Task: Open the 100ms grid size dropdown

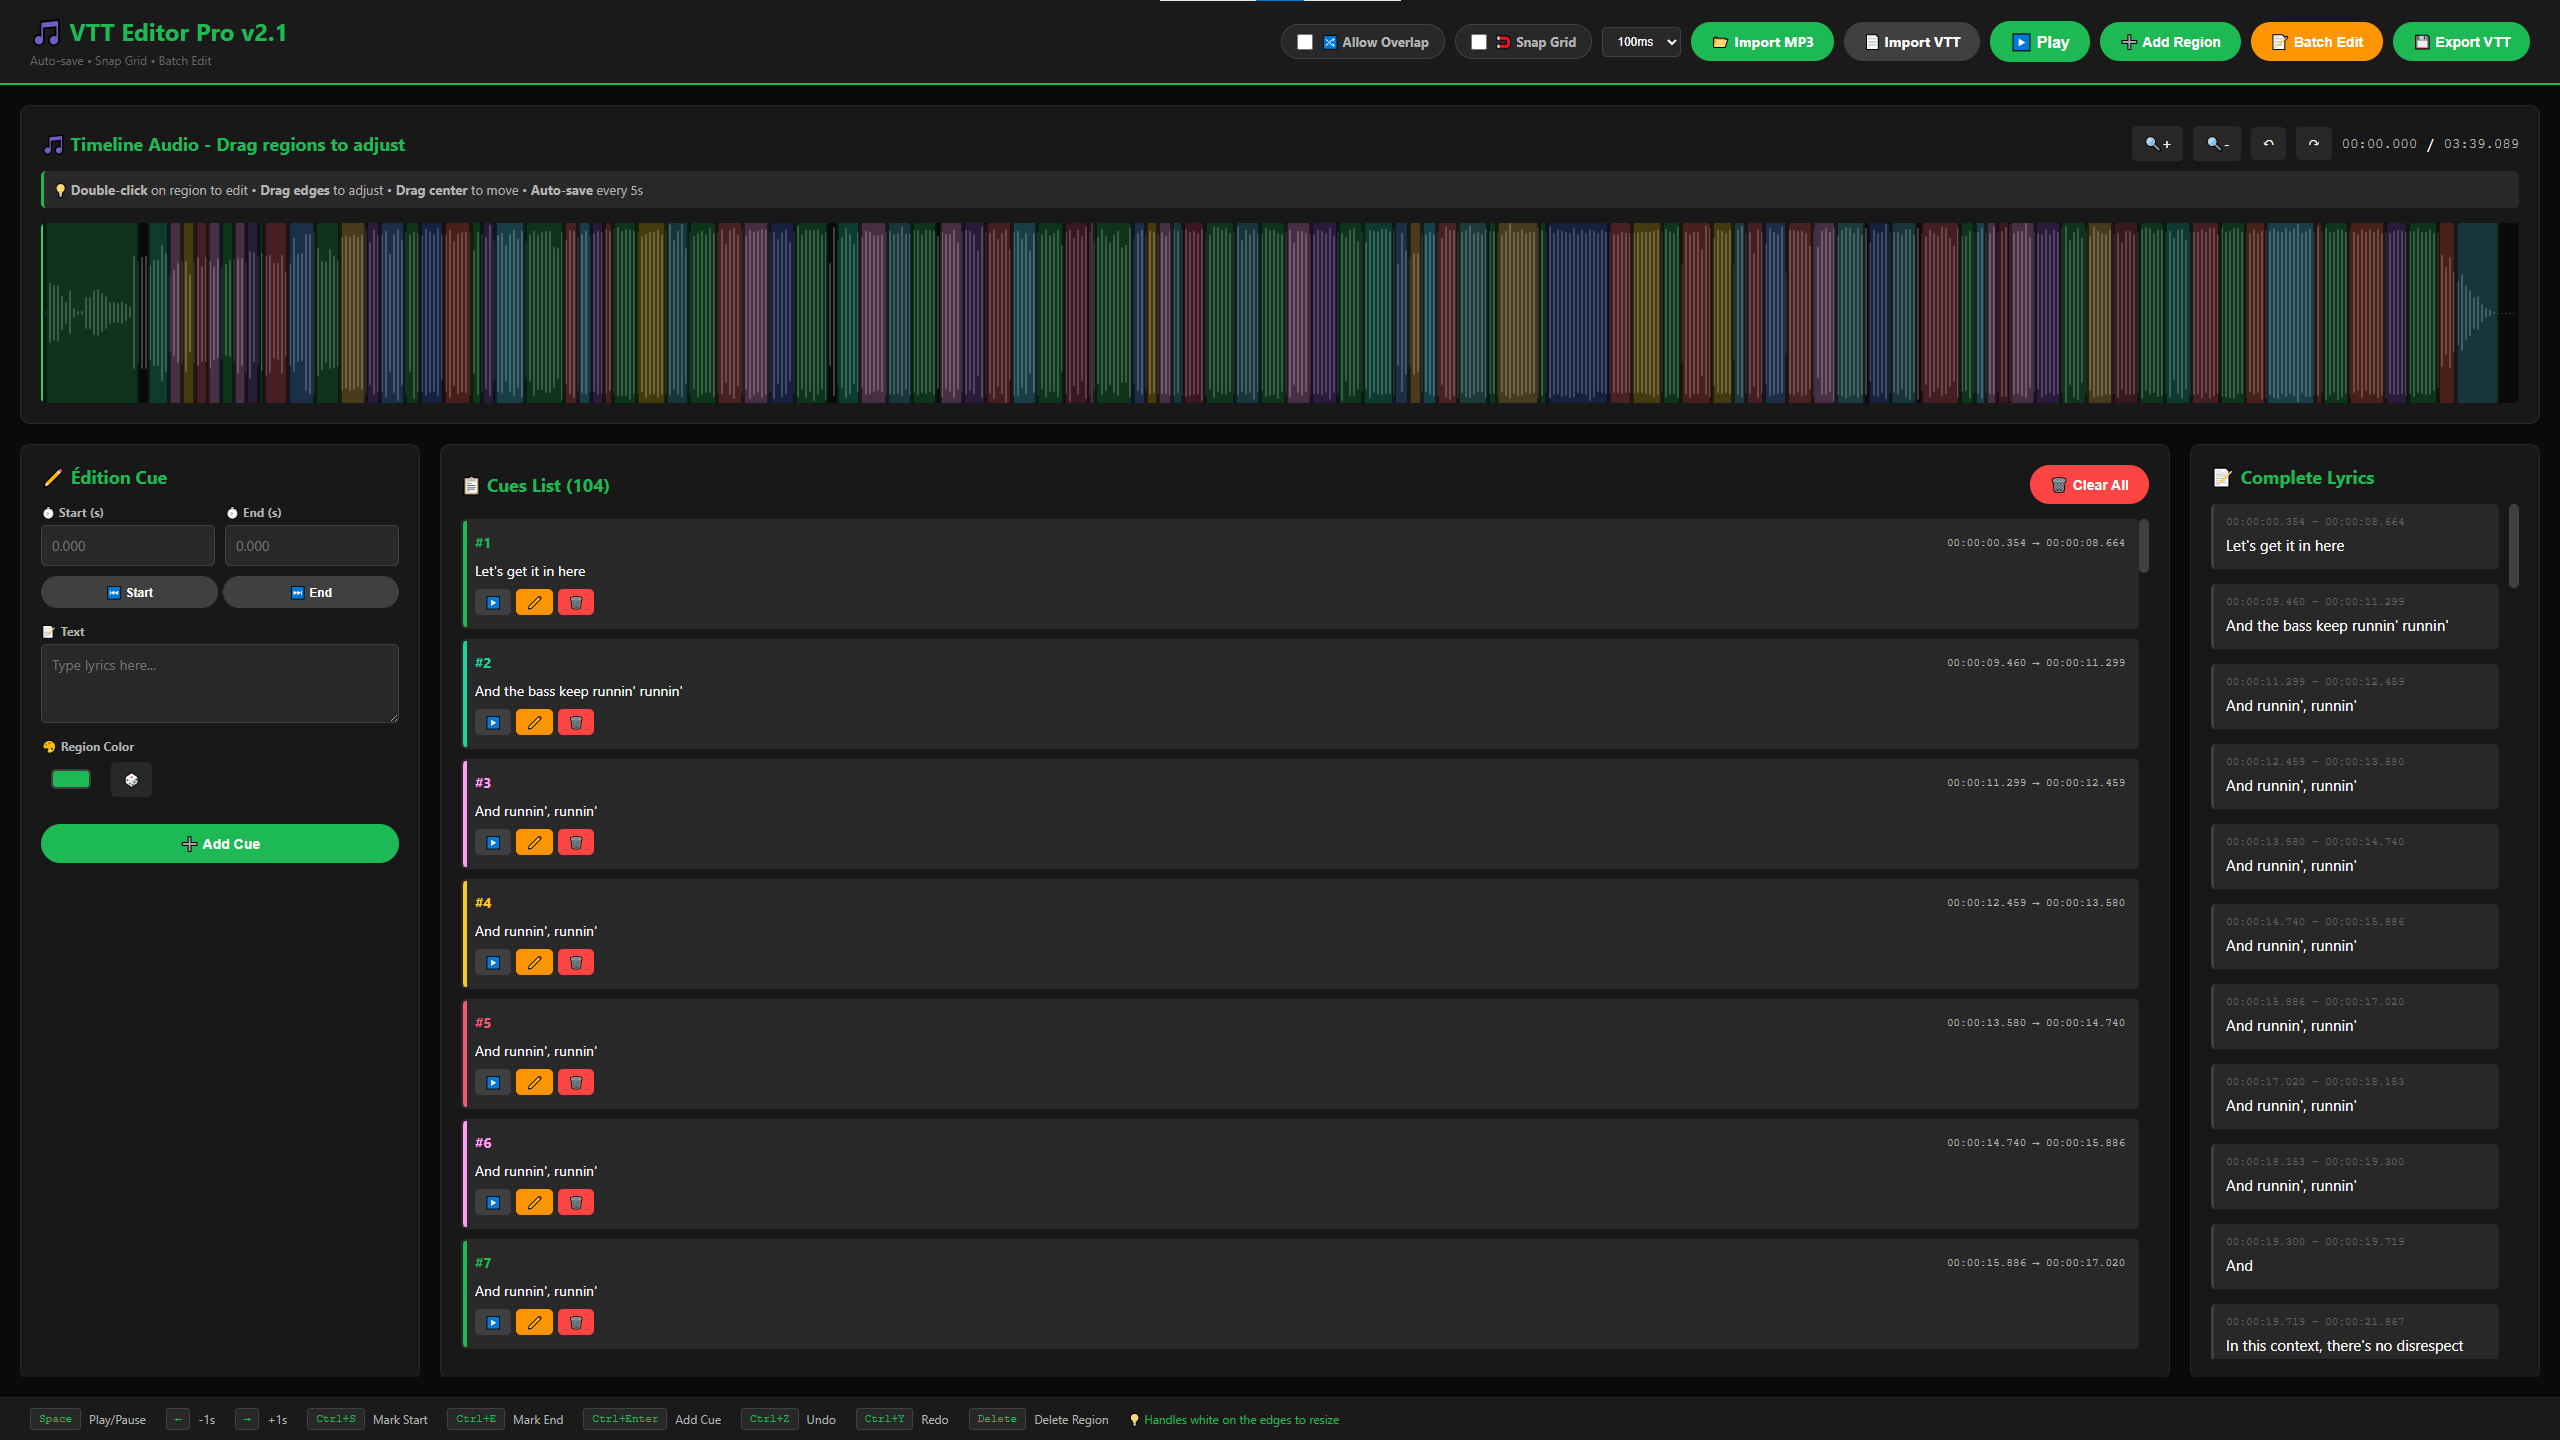Action: click(1641, 42)
